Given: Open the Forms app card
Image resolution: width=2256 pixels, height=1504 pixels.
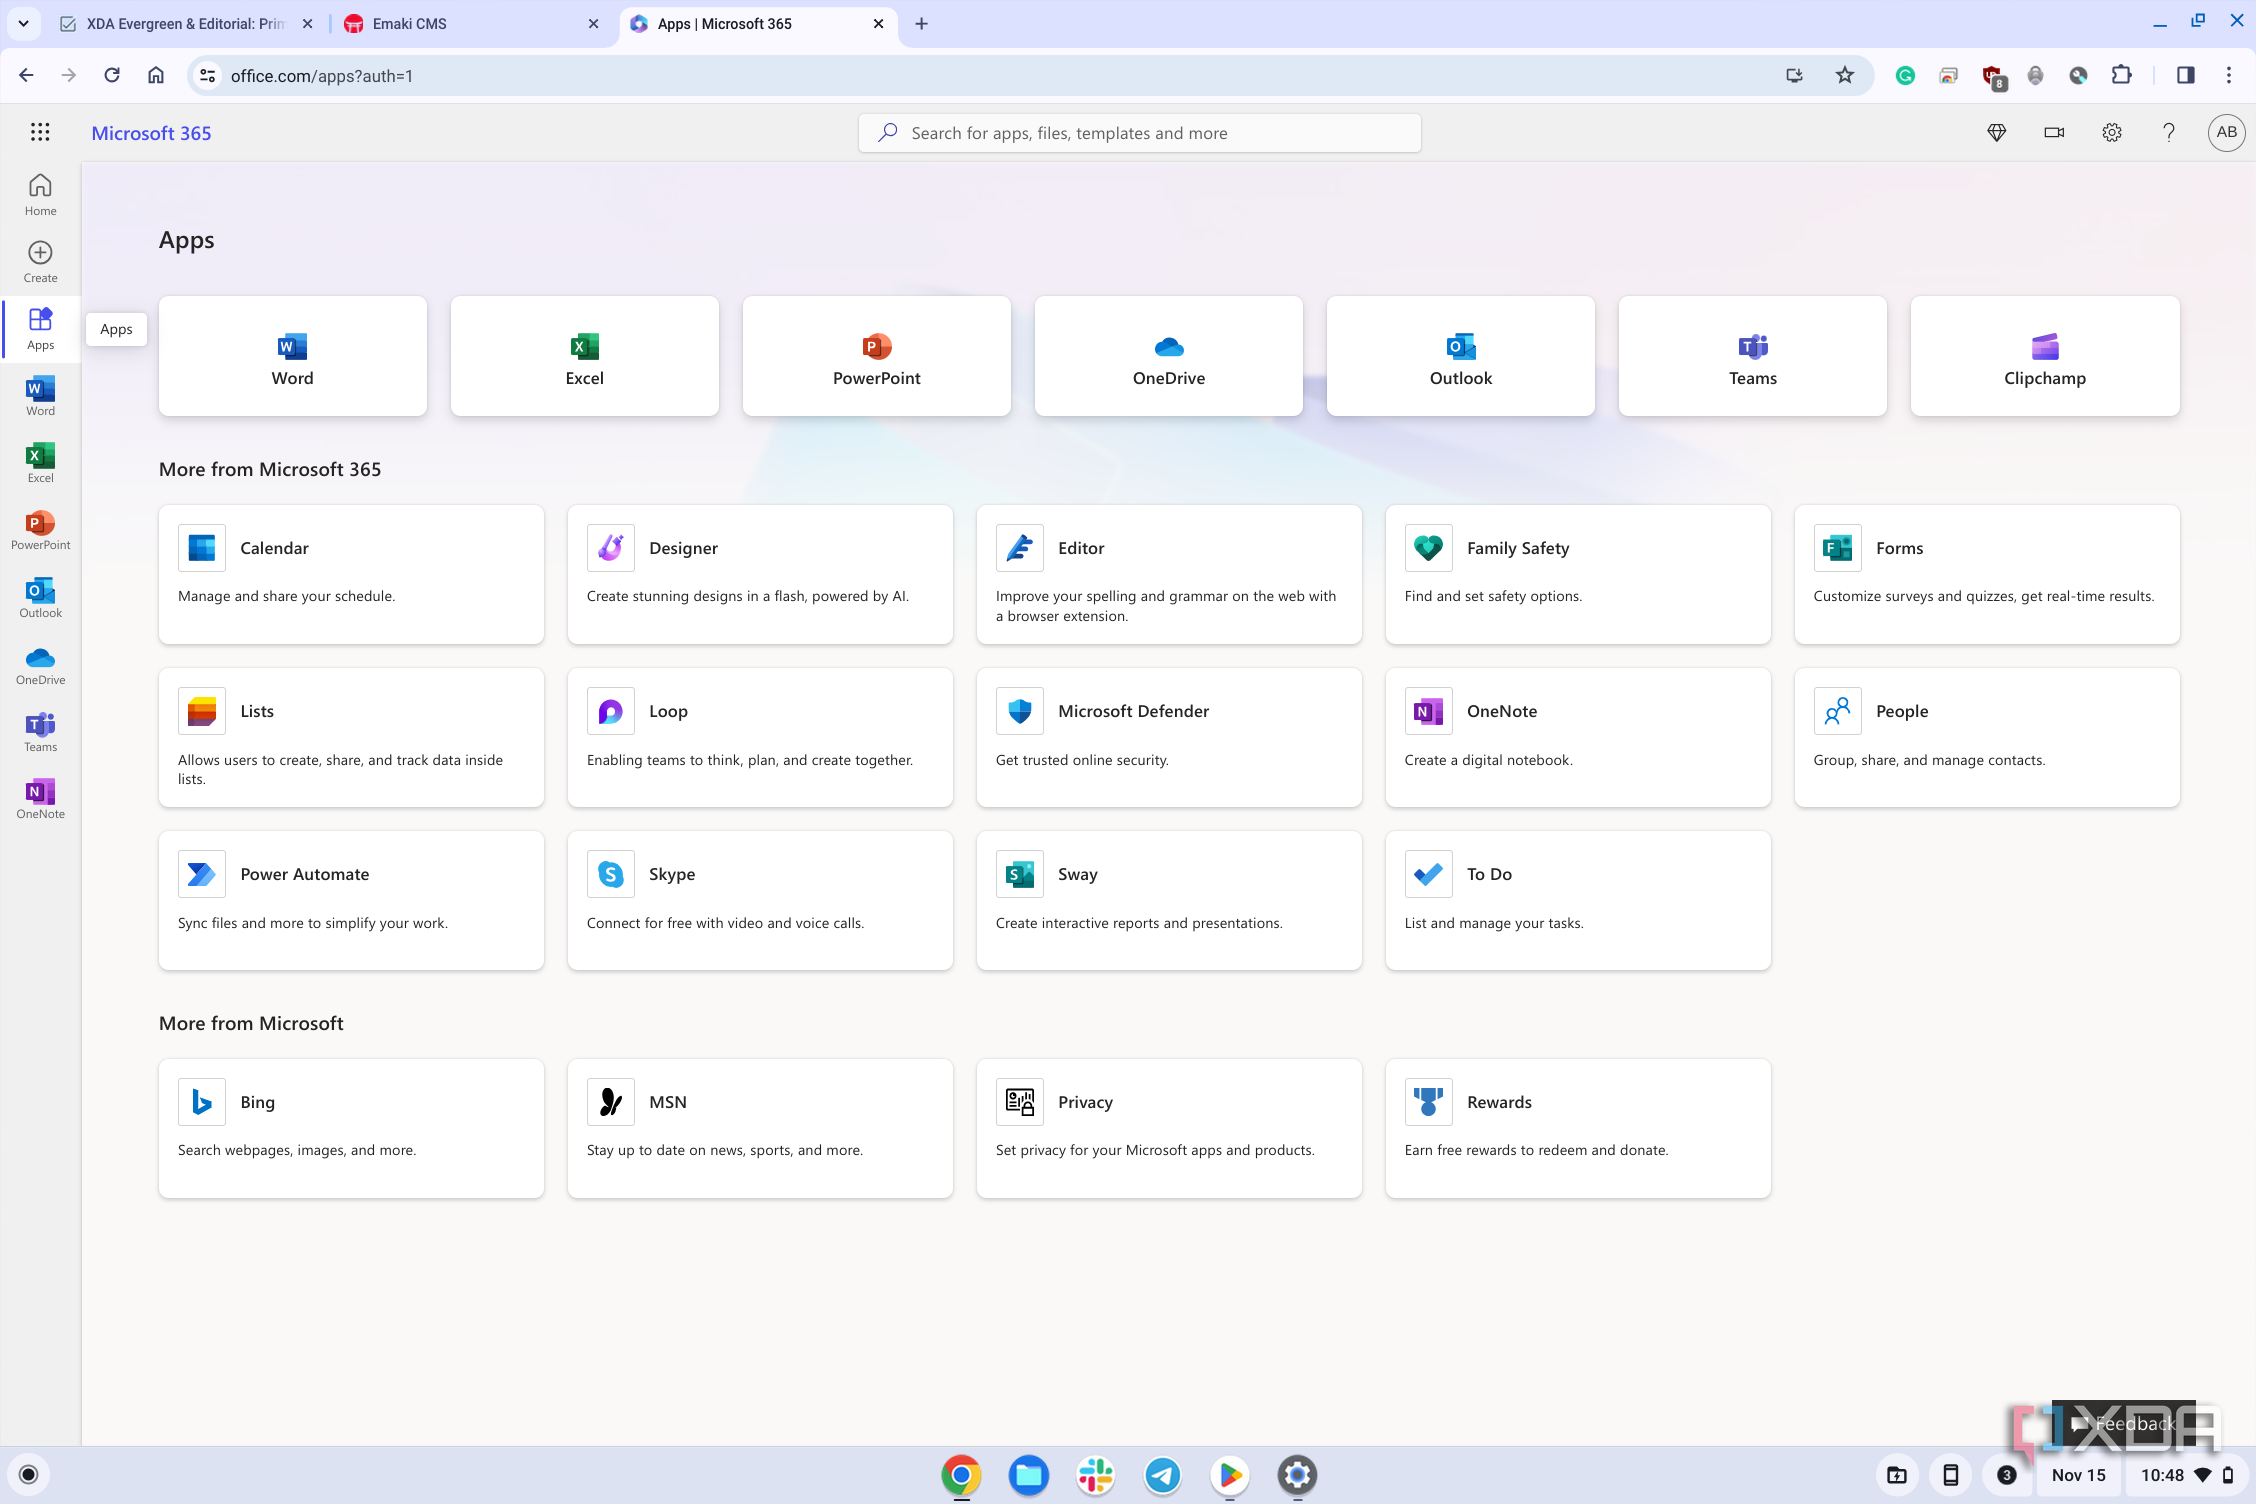Looking at the screenshot, I should 1987,574.
